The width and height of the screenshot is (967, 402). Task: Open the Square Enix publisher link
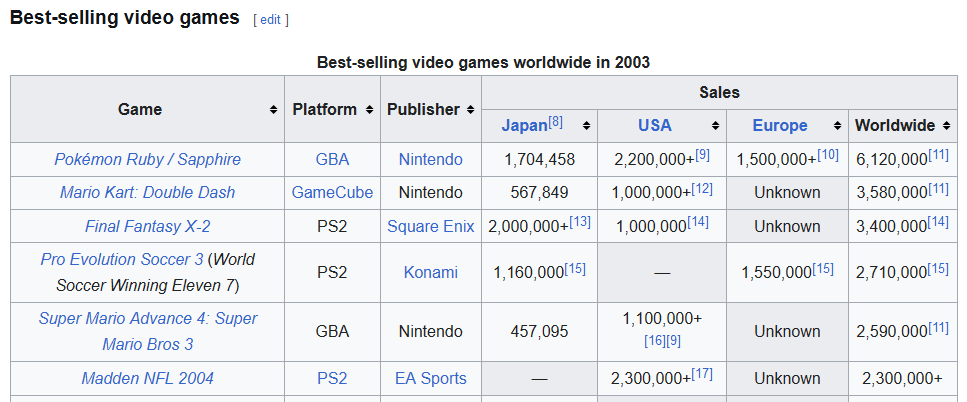click(x=431, y=226)
